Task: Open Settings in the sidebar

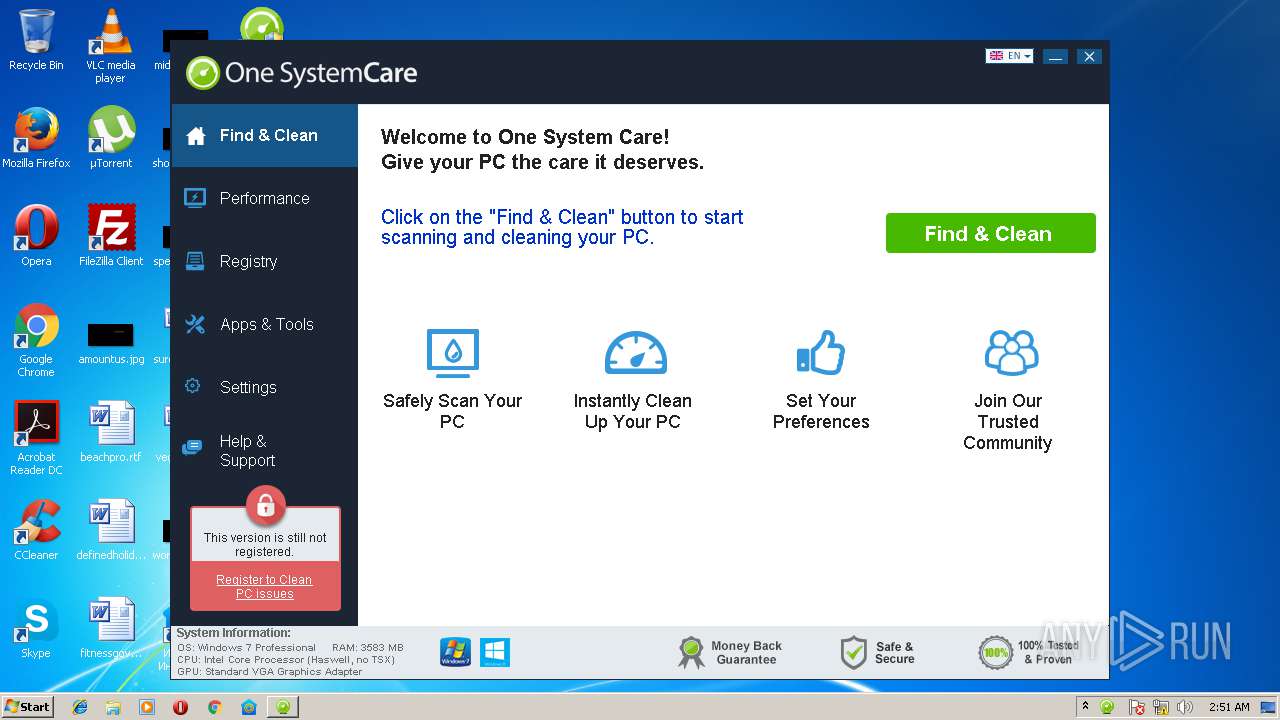Action: click(x=264, y=387)
